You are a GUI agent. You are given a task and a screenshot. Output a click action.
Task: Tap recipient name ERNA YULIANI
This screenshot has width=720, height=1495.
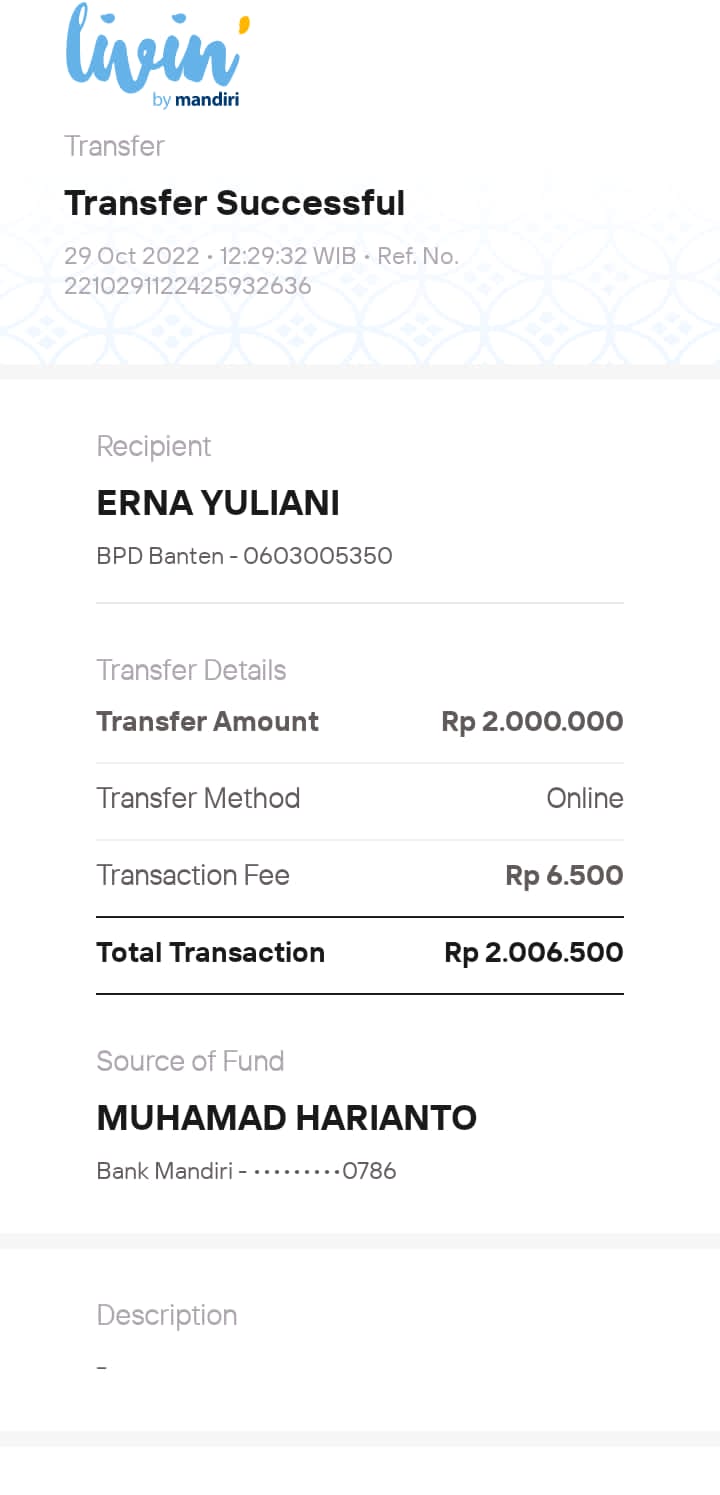[218, 503]
